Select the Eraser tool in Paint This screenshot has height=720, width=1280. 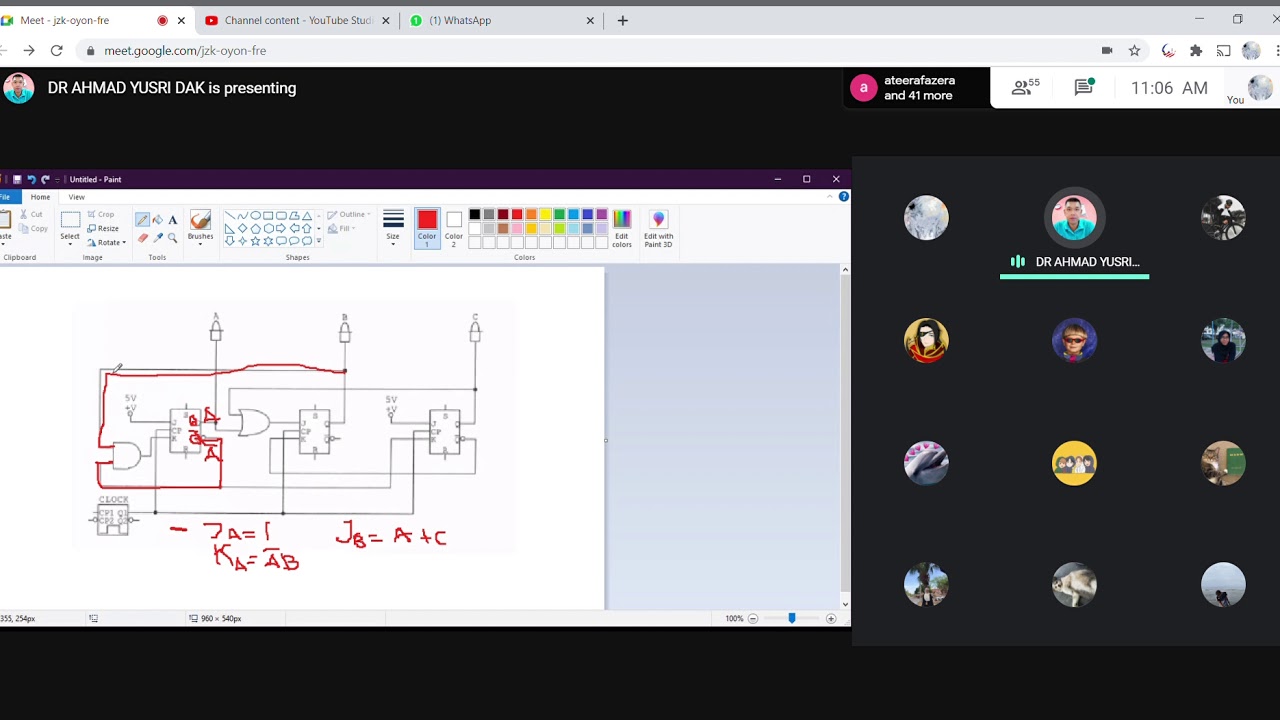point(143,238)
